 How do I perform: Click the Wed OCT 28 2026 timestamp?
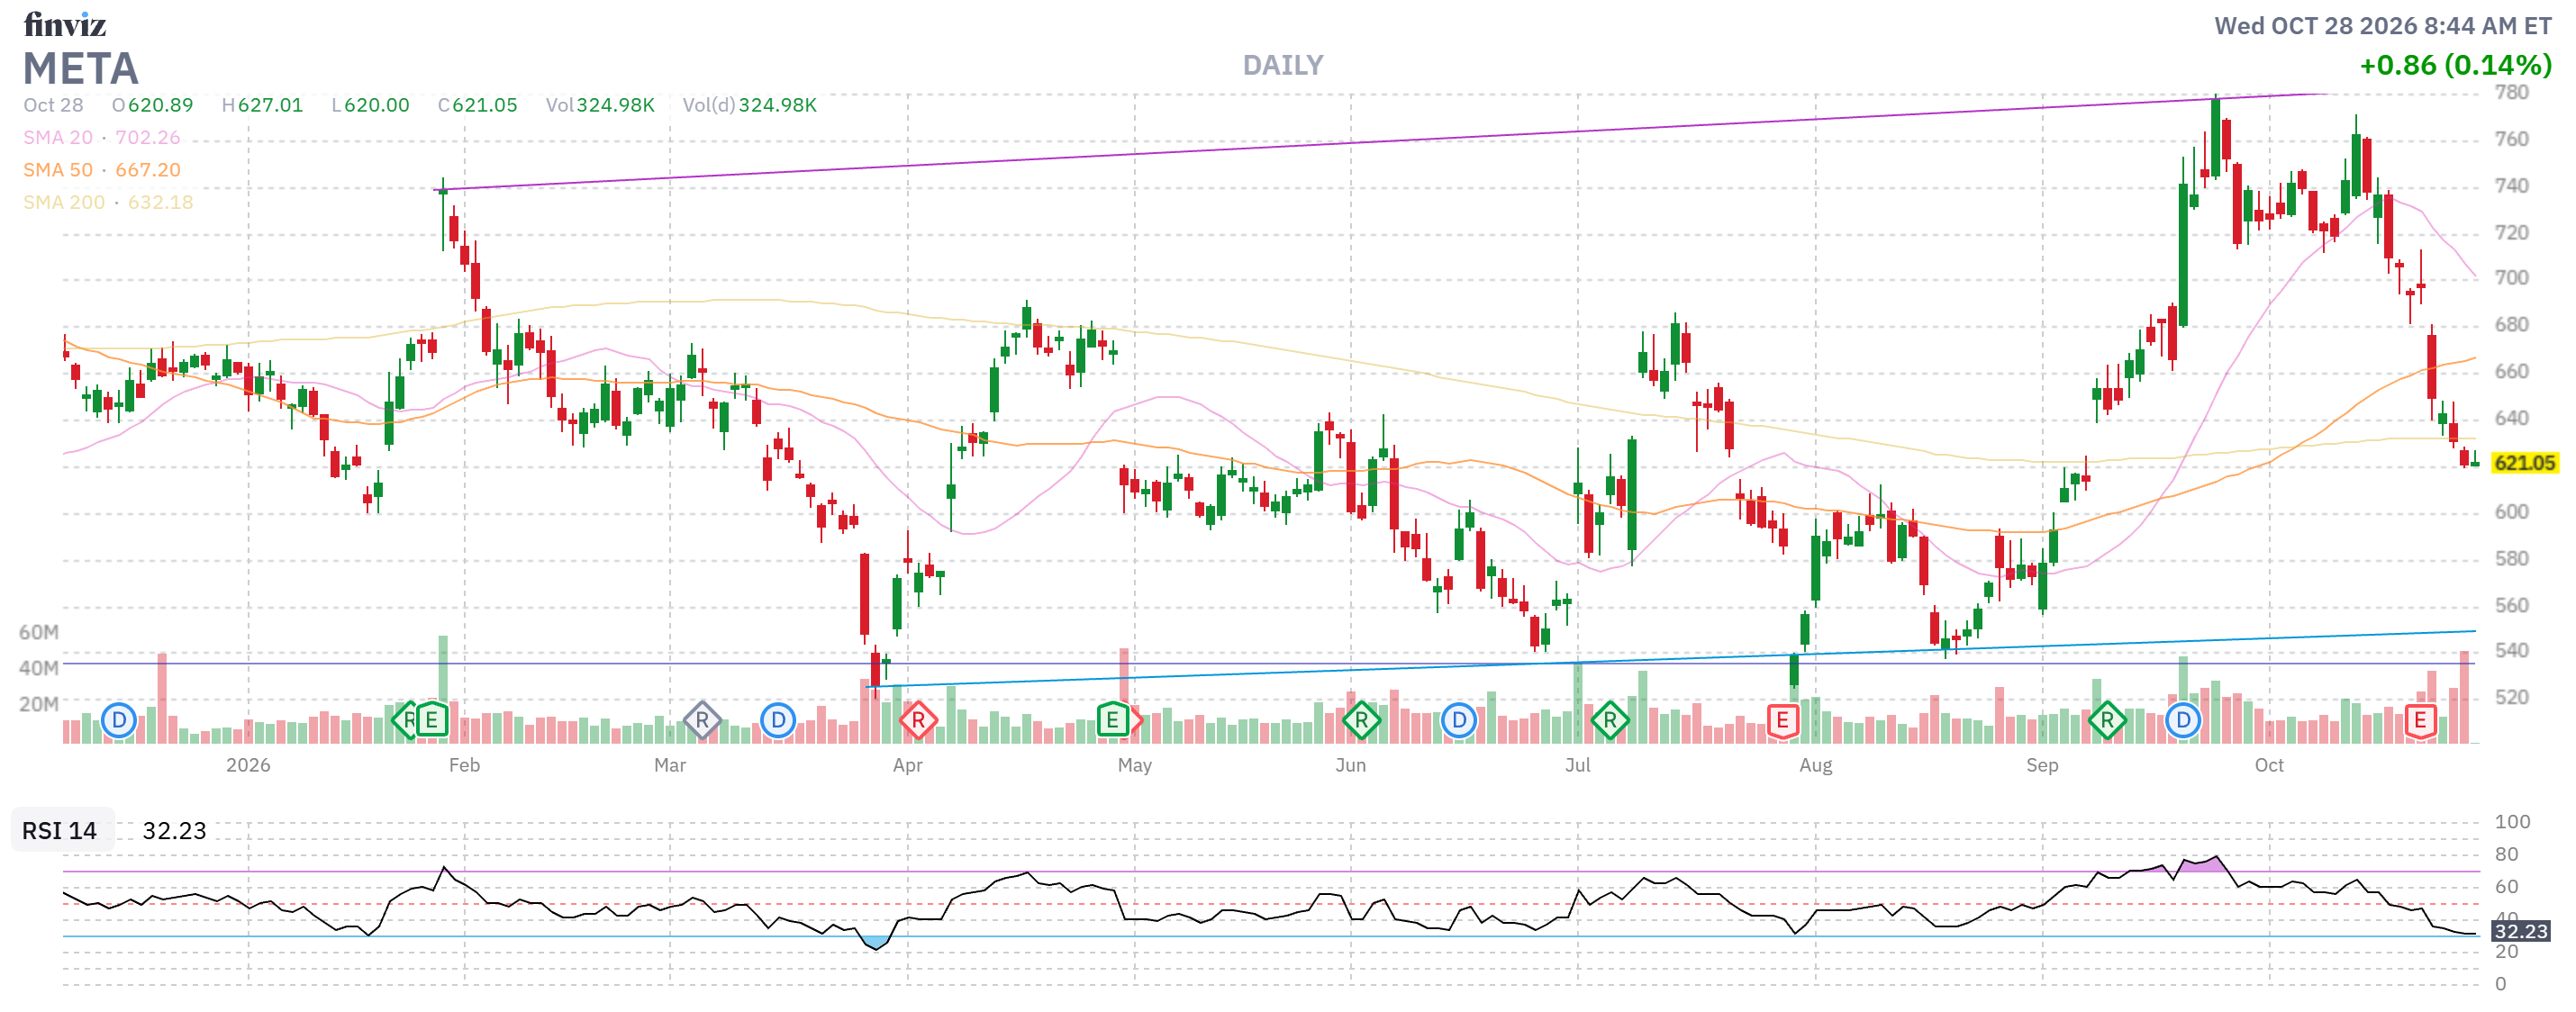[2383, 25]
